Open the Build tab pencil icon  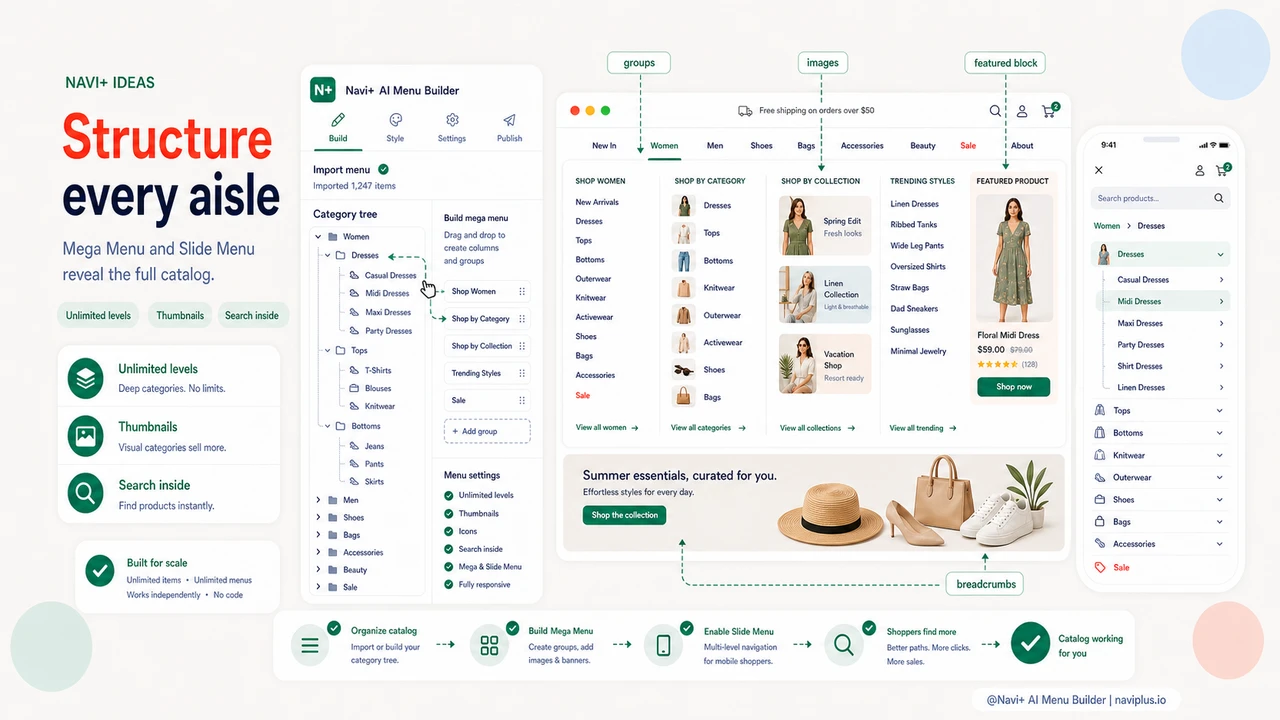pos(338,120)
